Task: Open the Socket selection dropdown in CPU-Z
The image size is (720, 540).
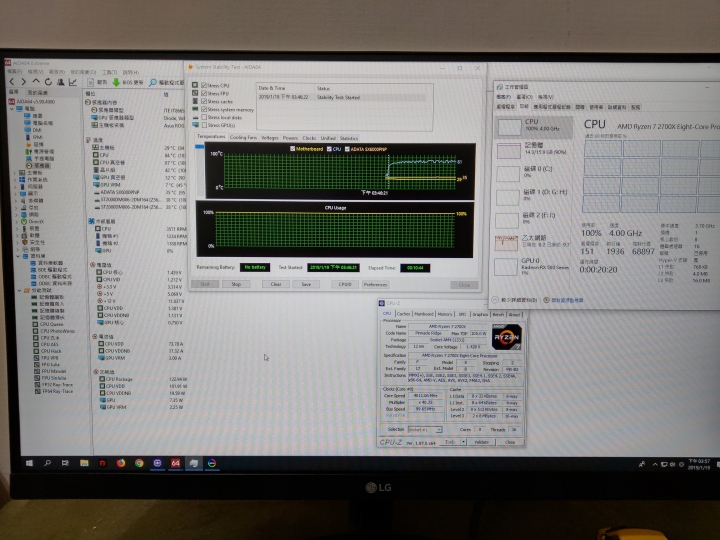Action: 425,430
